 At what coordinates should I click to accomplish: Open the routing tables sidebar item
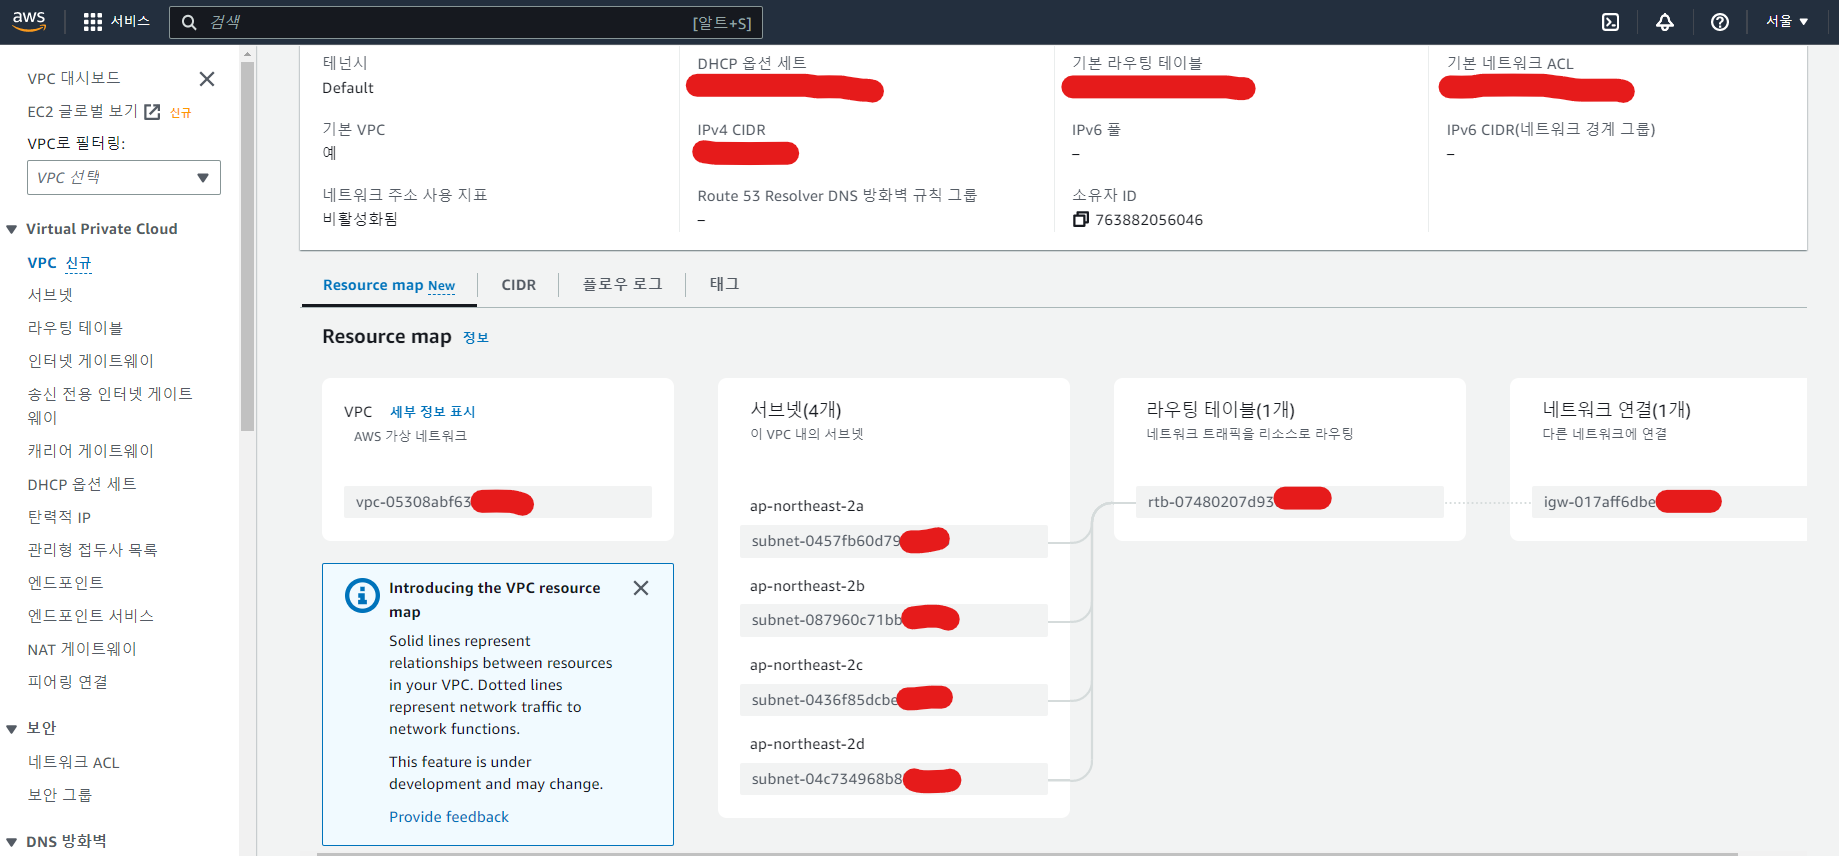pos(75,328)
